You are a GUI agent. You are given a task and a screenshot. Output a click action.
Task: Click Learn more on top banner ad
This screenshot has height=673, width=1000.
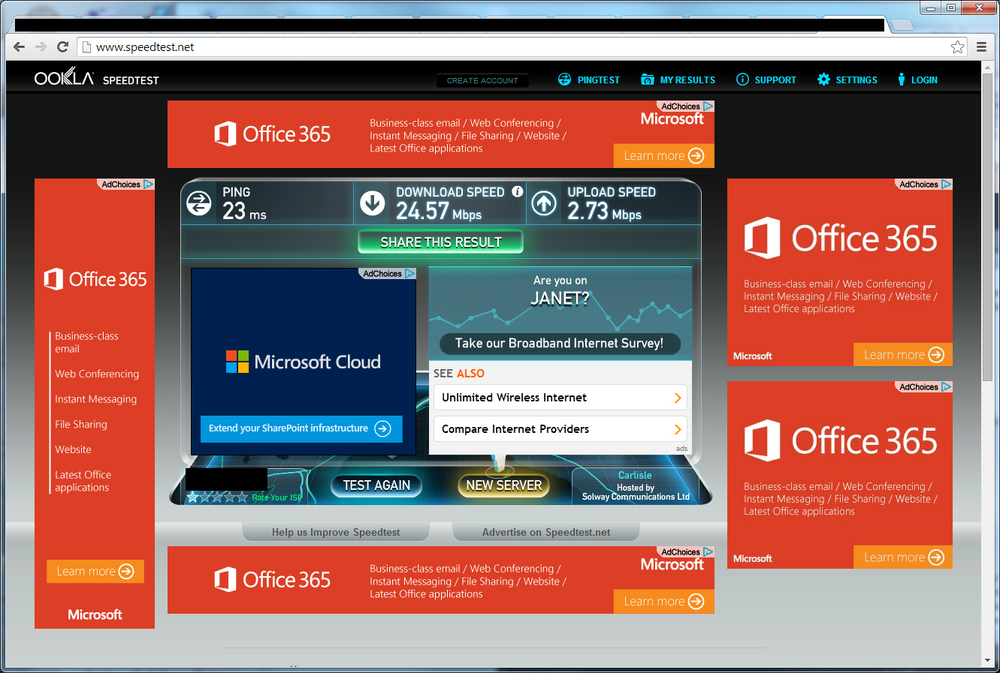point(664,156)
